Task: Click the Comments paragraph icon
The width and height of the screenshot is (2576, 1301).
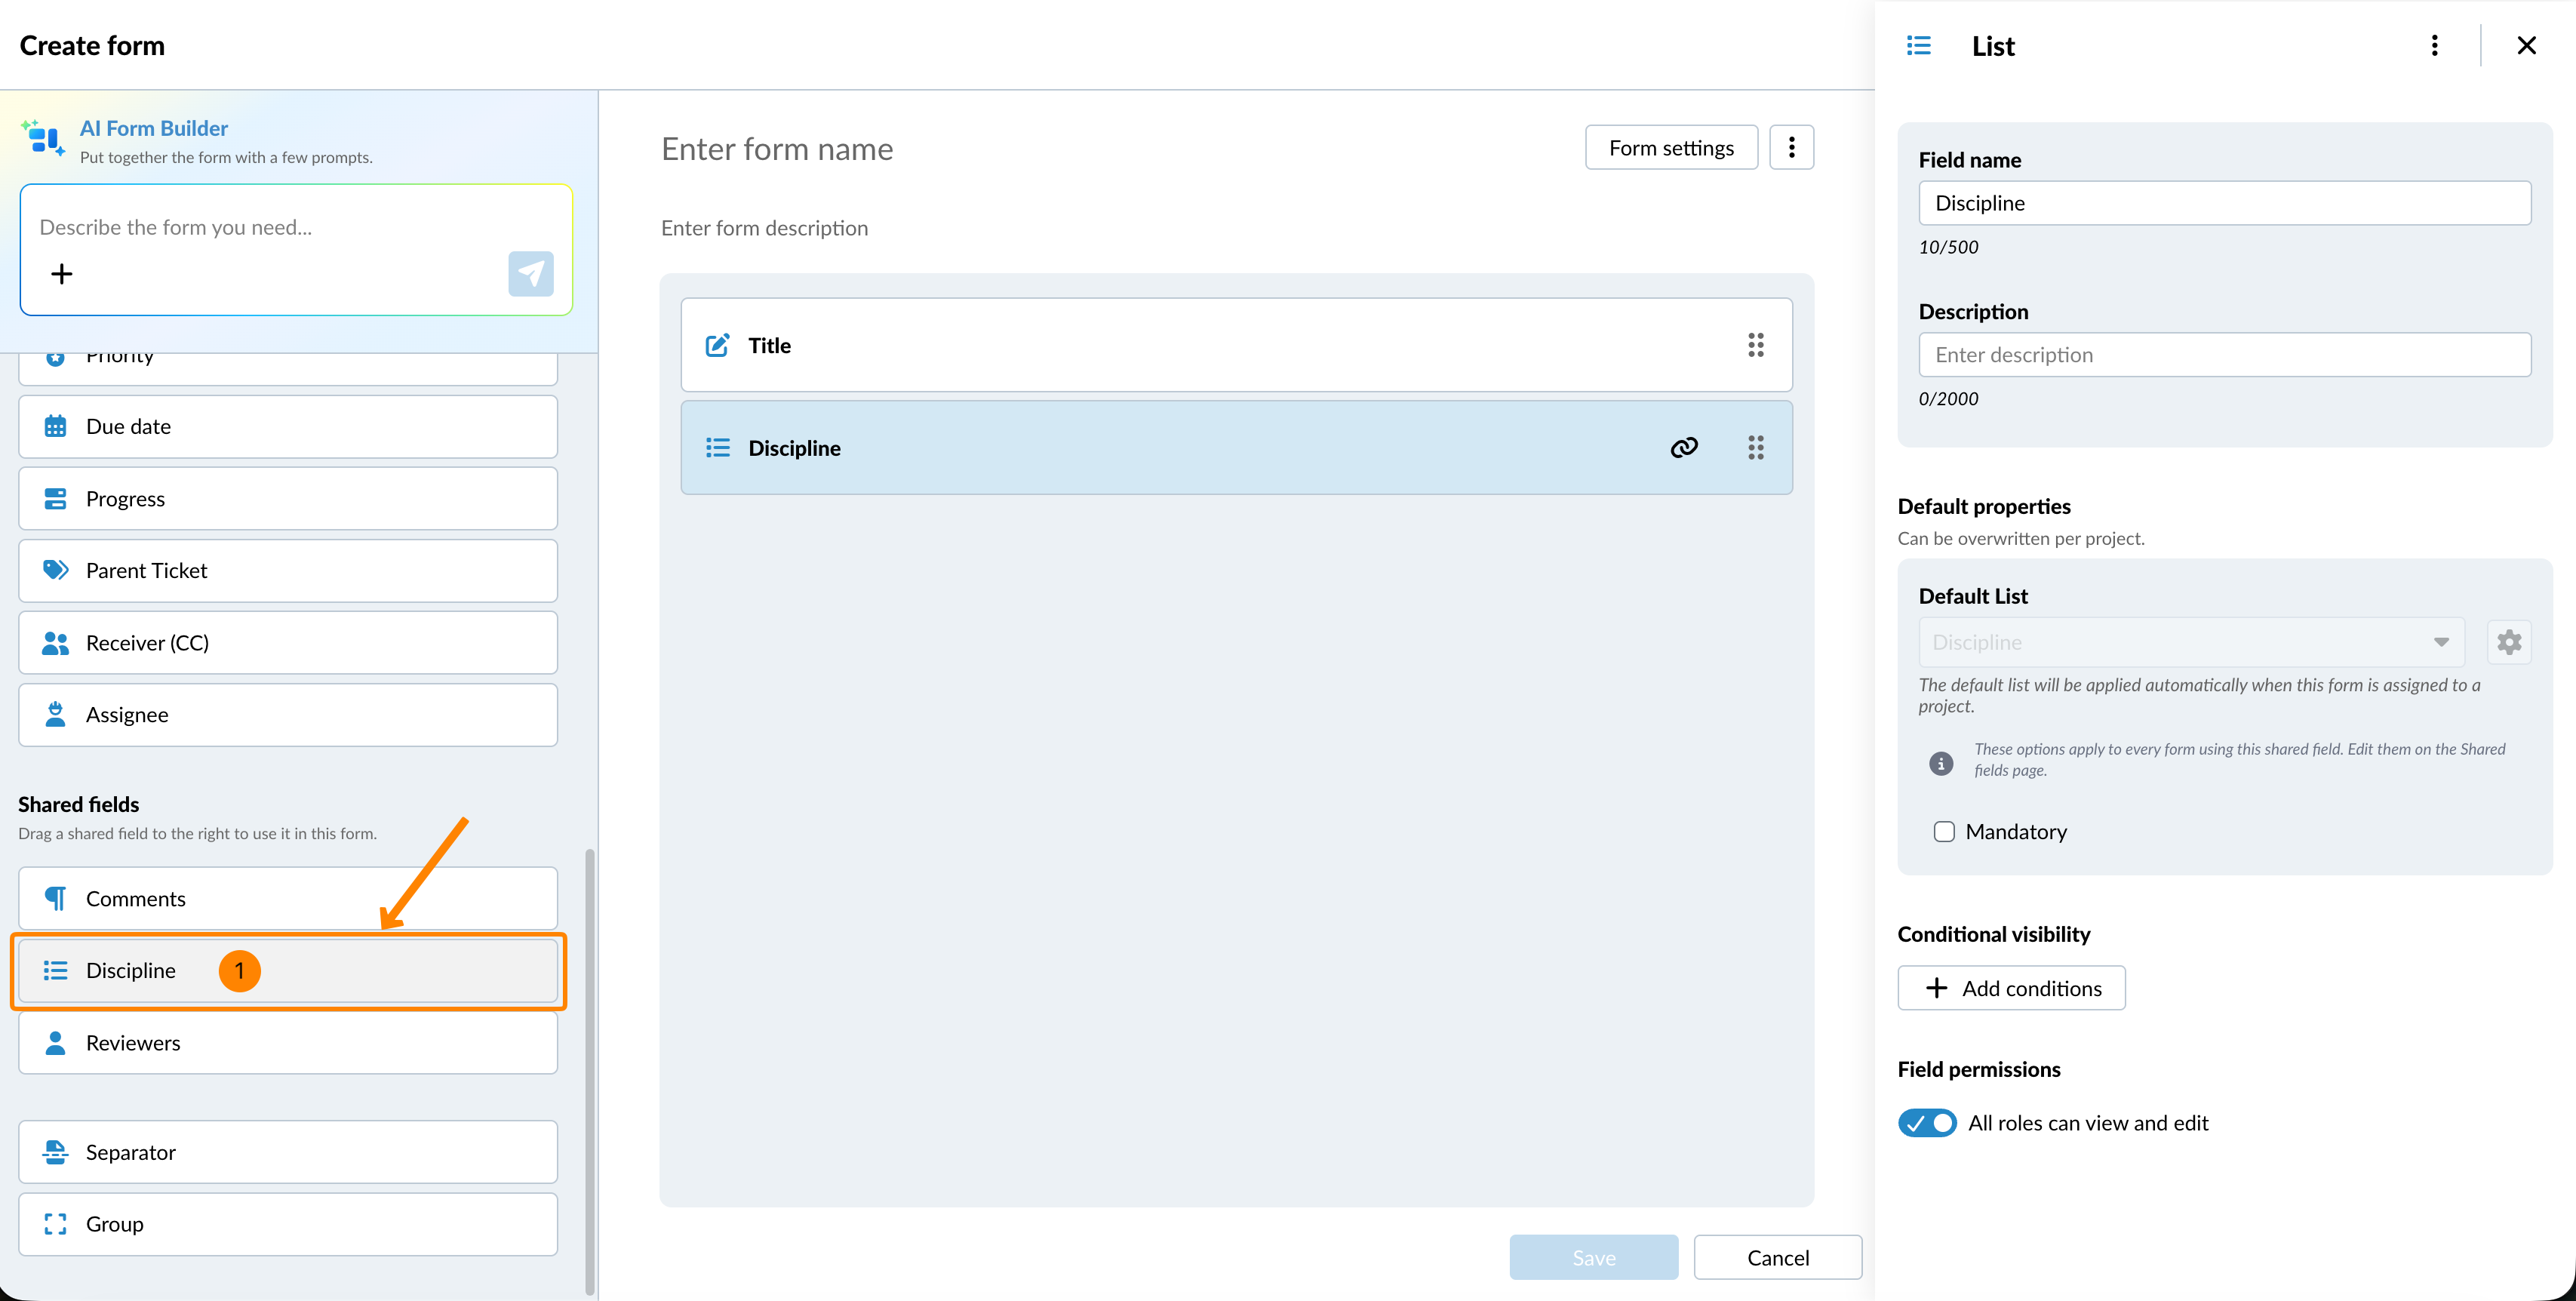Action: click(x=56, y=899)
